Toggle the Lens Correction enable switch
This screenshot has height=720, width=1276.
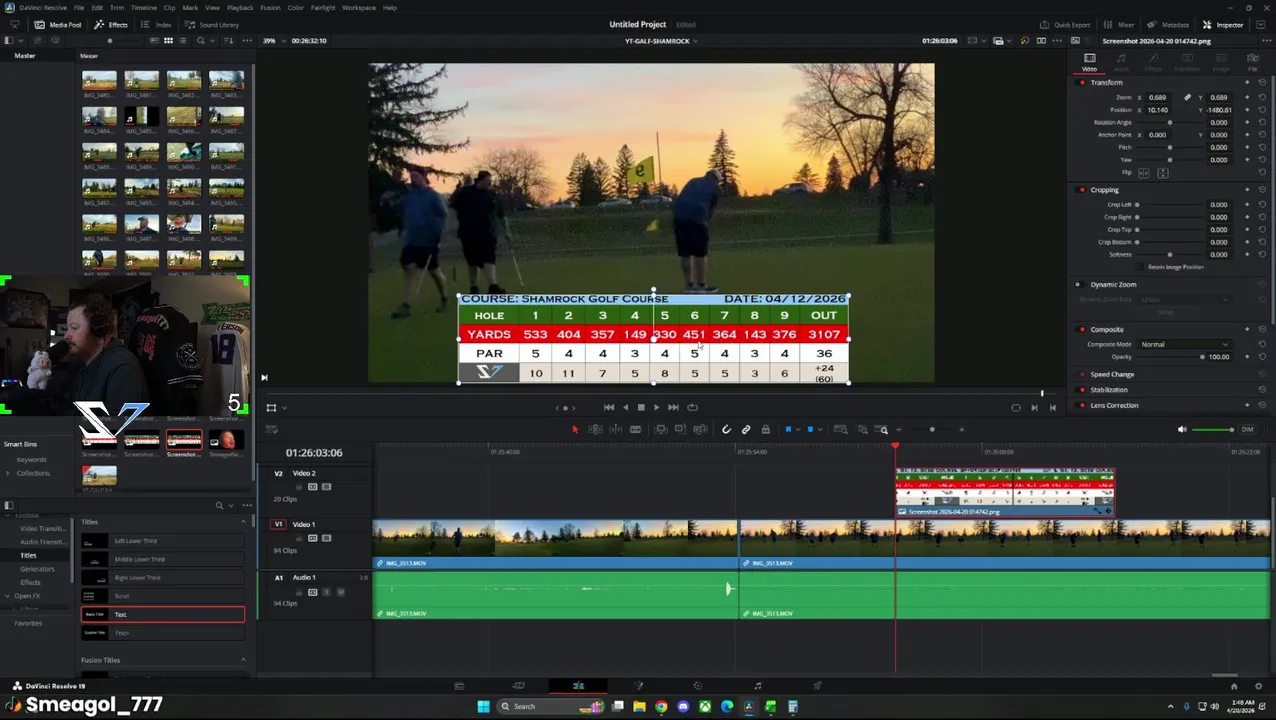pyautogui.click(x=1082, y=405)
